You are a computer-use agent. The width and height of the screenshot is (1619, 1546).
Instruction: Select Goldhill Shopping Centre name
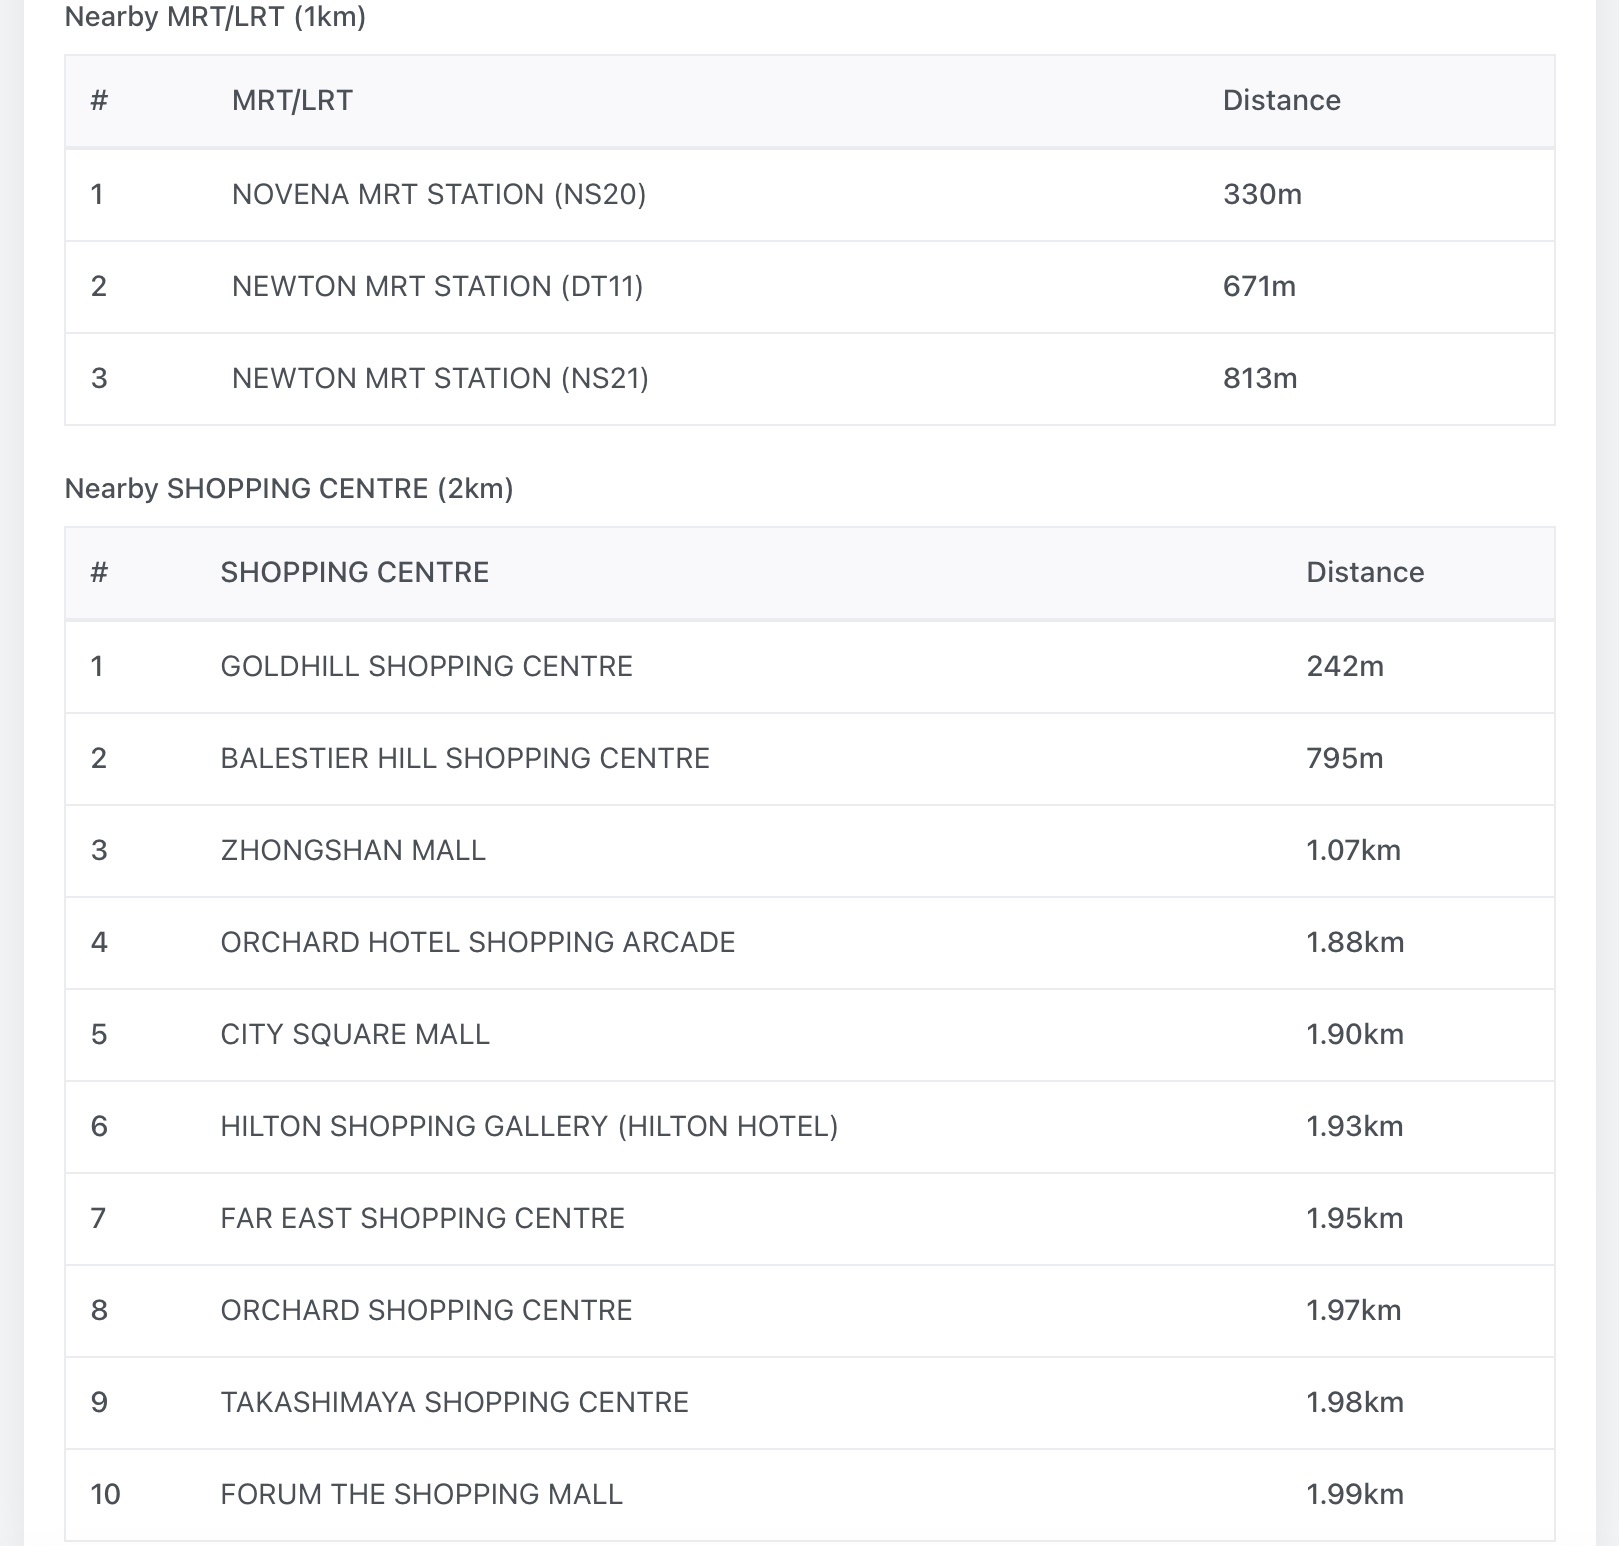(426, 666)
